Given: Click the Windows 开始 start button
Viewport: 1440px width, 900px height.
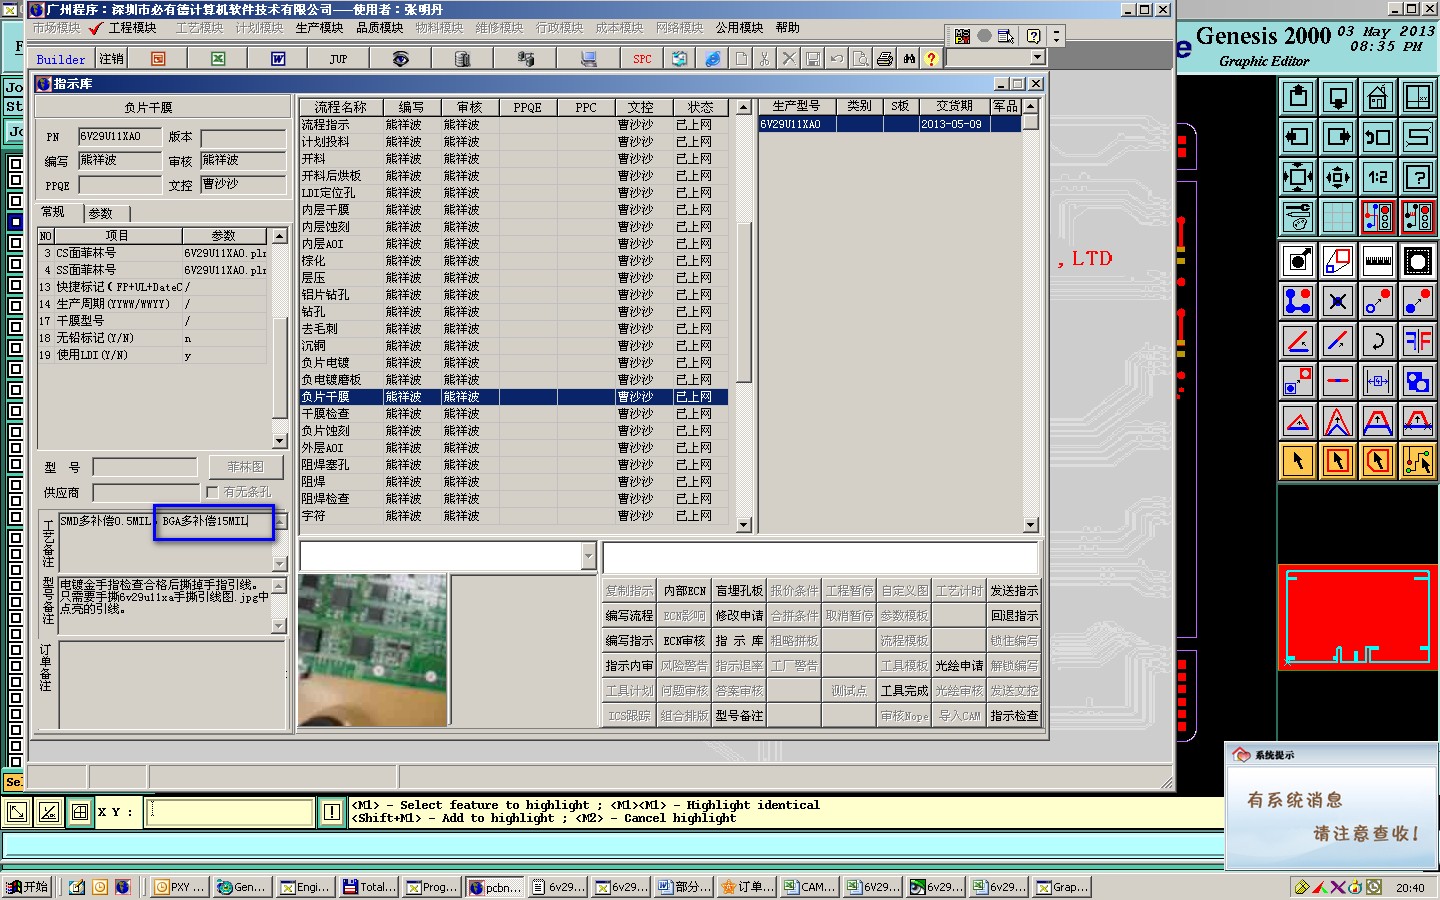Looking at the screenshot, I should point(27,887).
